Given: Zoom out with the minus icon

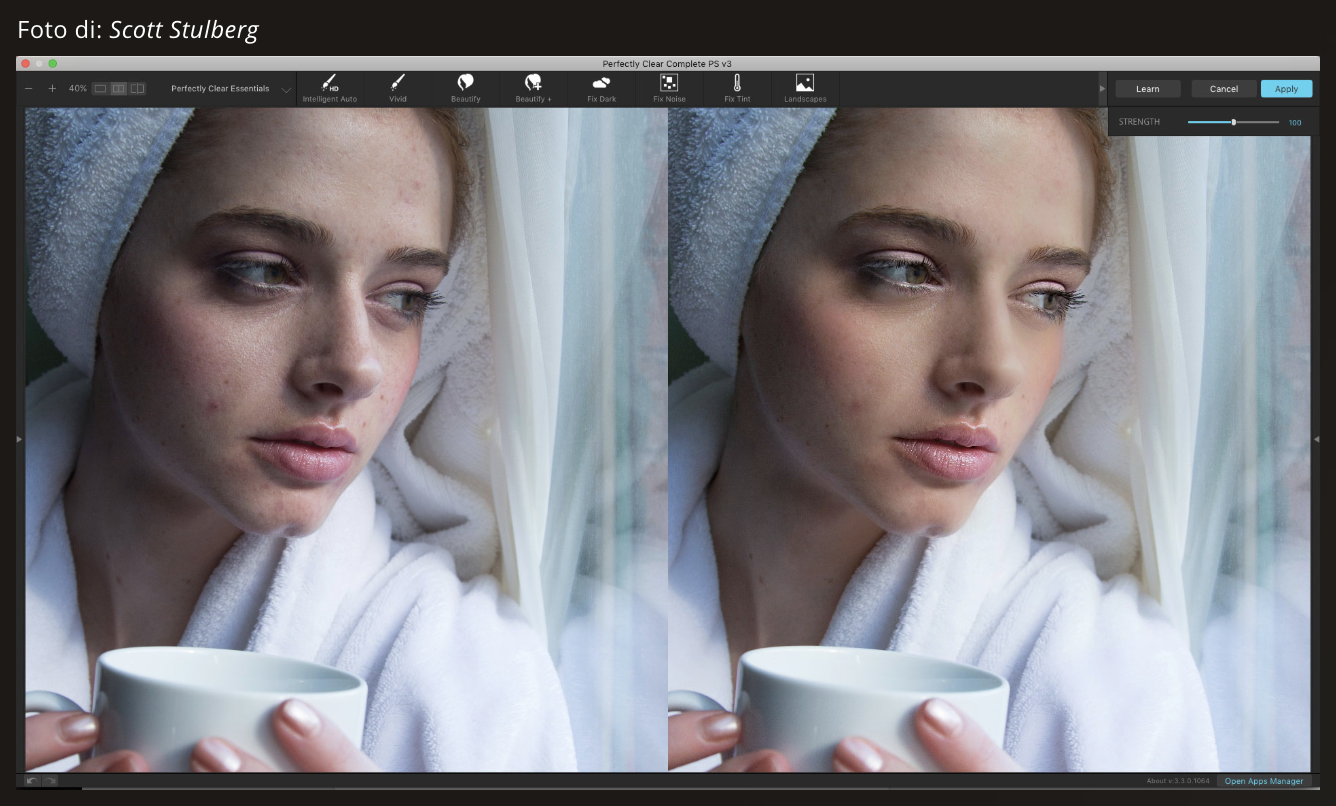Looking at the screenshot, I should pyautogui.click(x=29, y=89).
